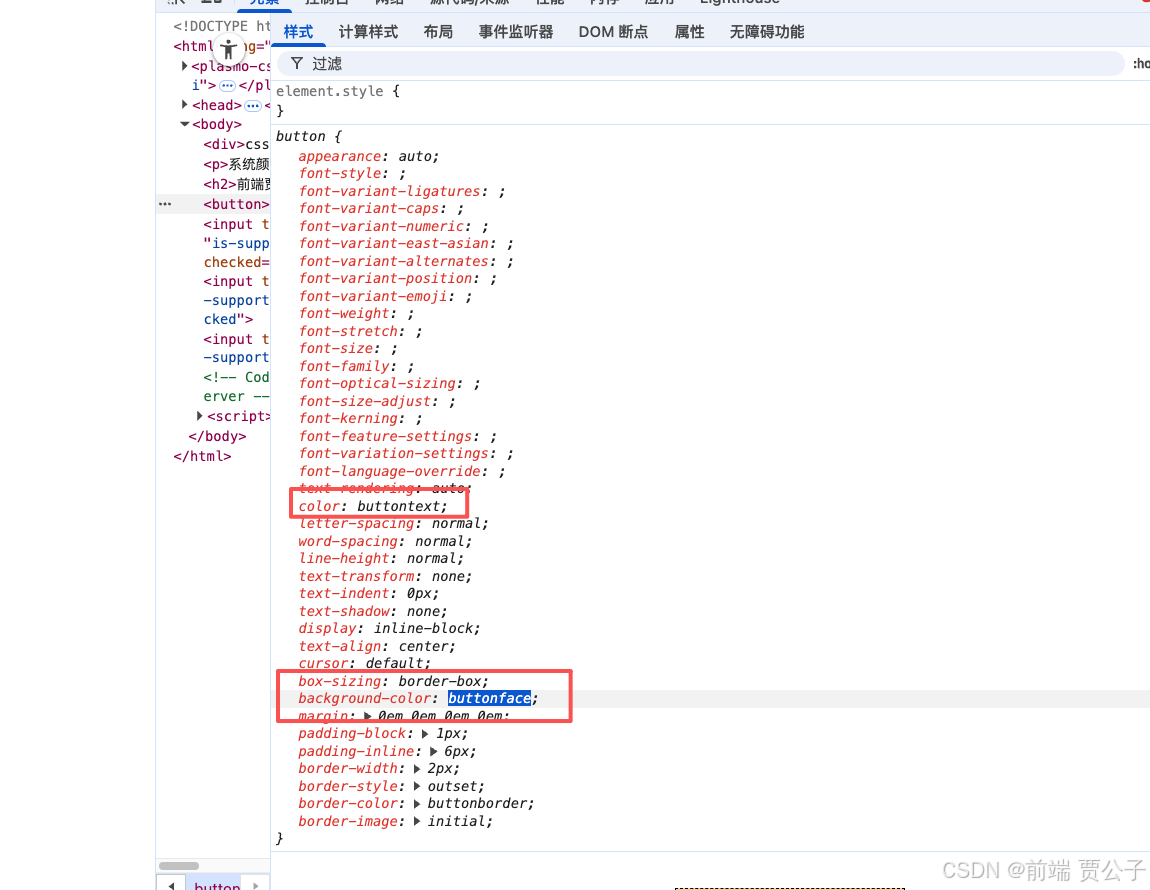
Task: Expand the plasmo-csui element node
Action: pos(184,66)
